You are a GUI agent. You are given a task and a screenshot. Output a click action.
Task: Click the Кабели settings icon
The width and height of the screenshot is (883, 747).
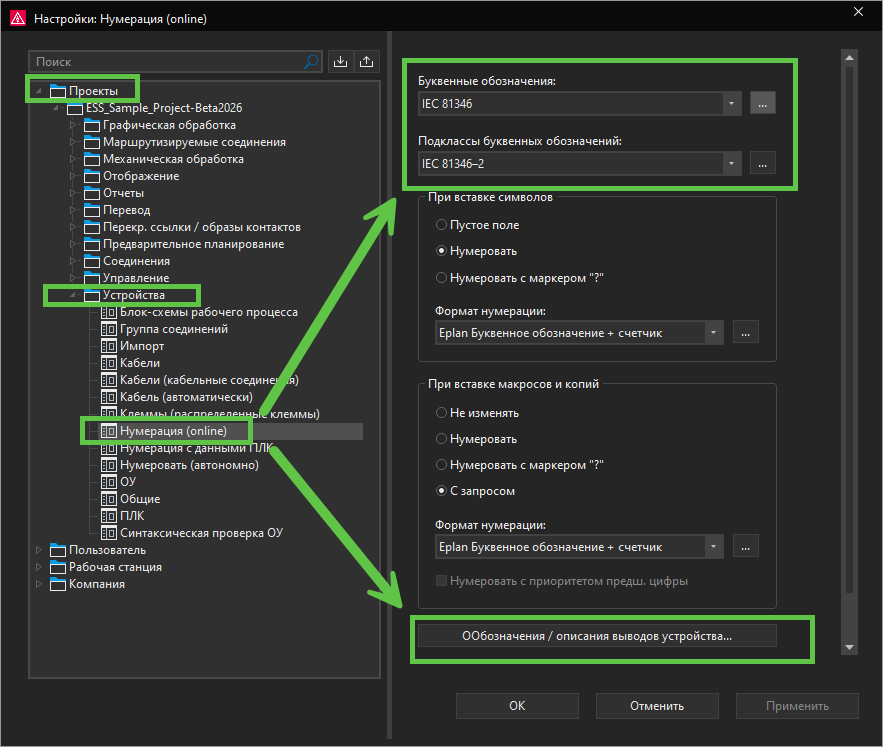(109, 363)
